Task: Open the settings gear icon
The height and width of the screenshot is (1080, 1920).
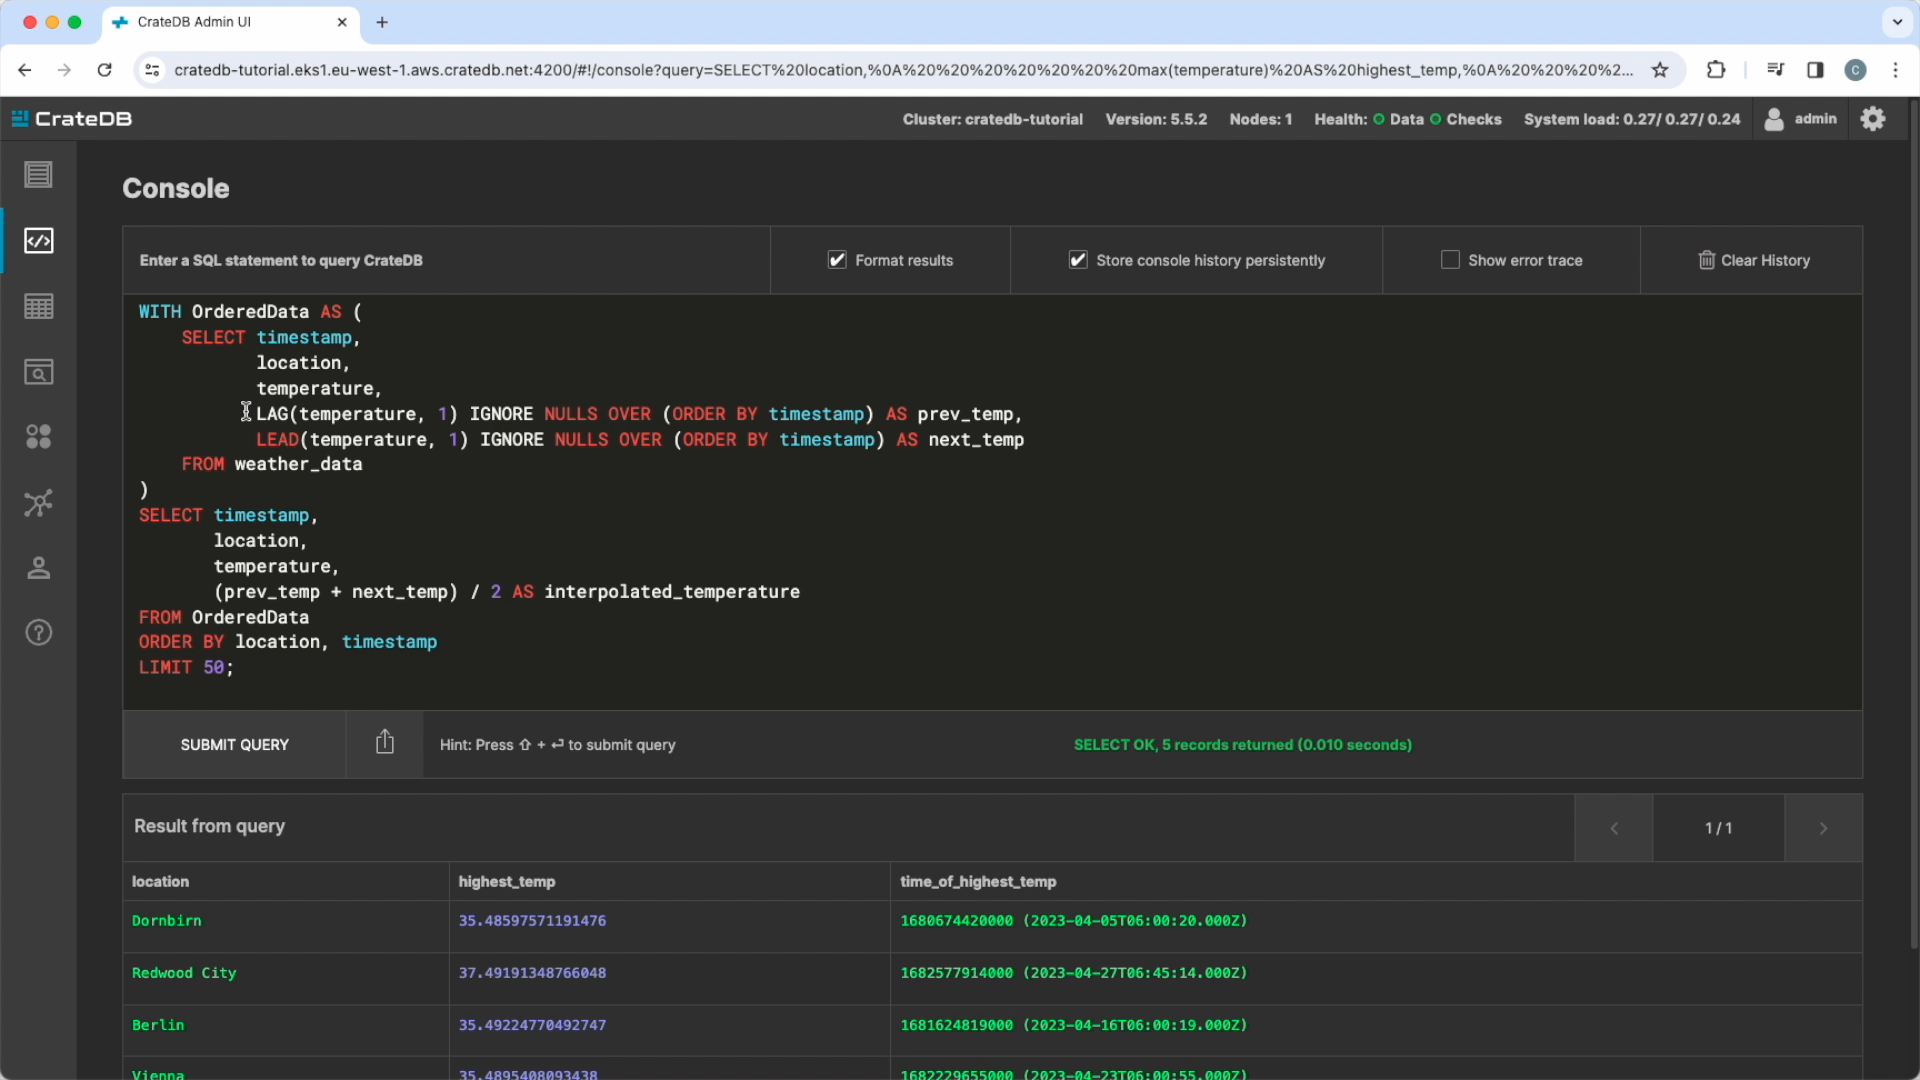Action: click(1873, 119)
